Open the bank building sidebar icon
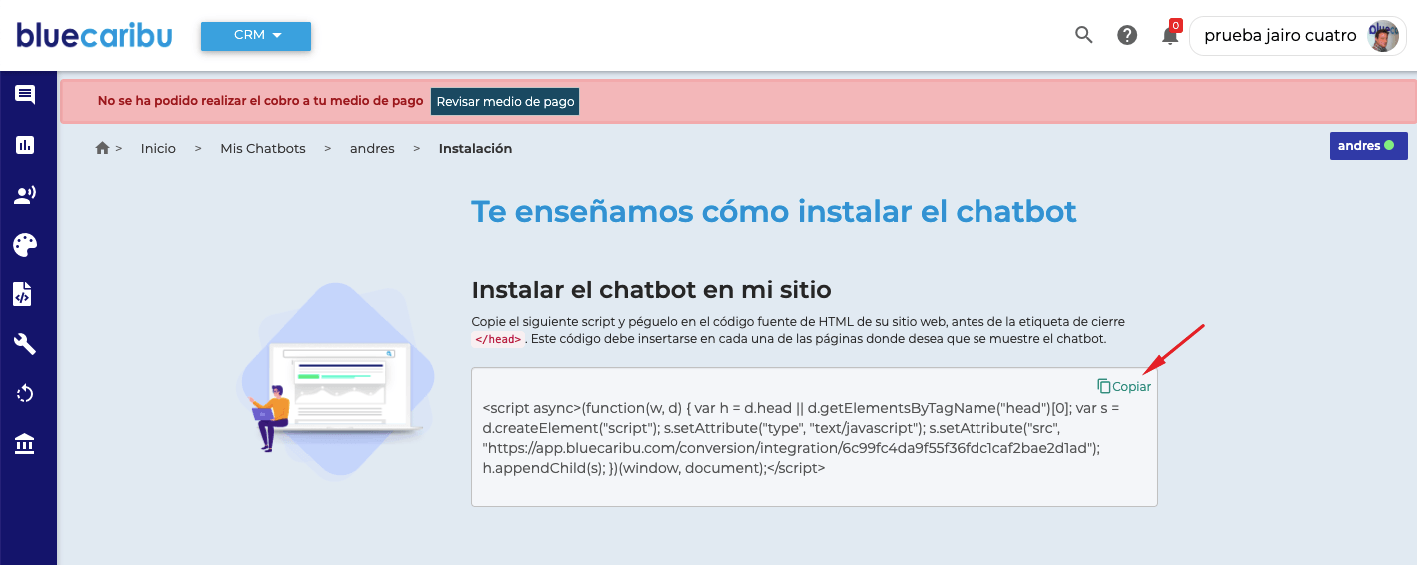Image resolution: width=1417 pixels, height=565 pixels. click(25, 444)
